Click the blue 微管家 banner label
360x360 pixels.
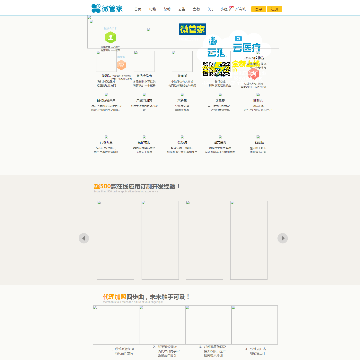click(192, 29)
